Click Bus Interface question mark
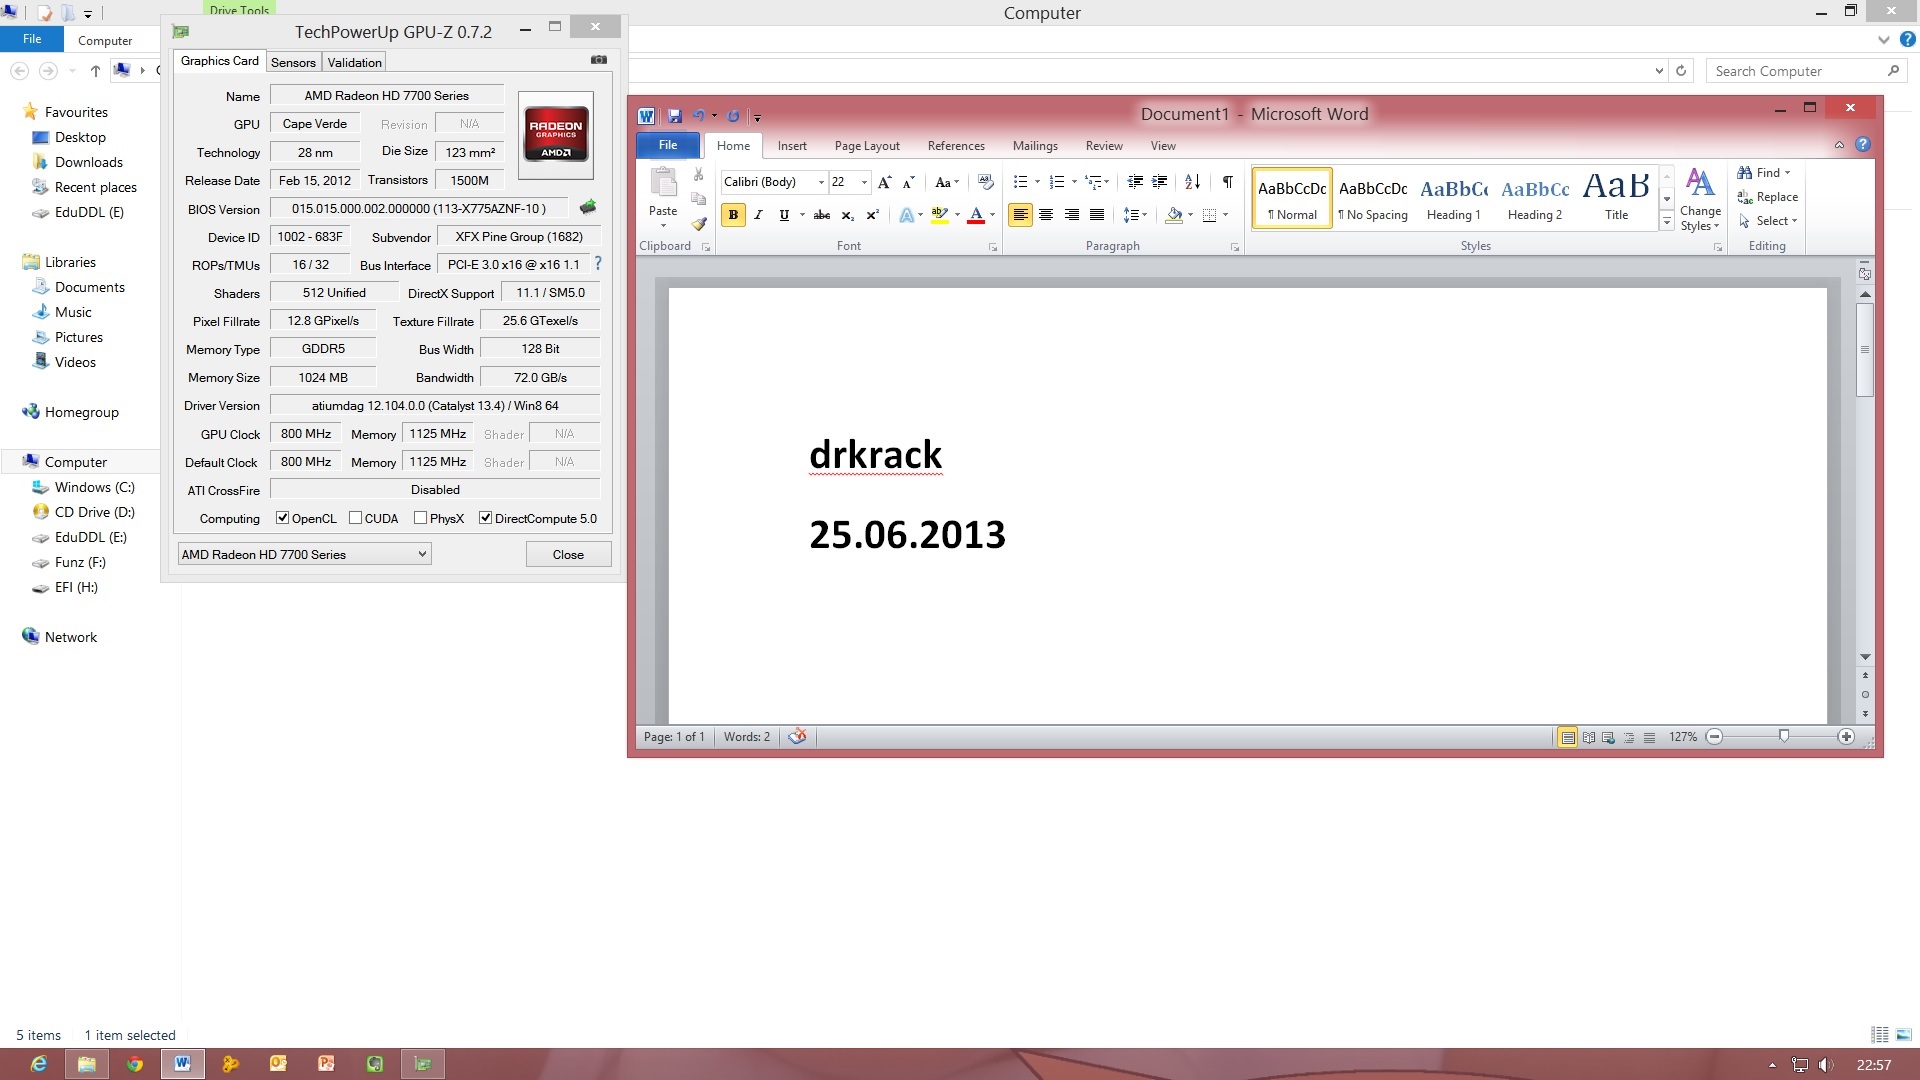The width and height of the screenshot is (1920, 1080). click(x=598, y=264)
